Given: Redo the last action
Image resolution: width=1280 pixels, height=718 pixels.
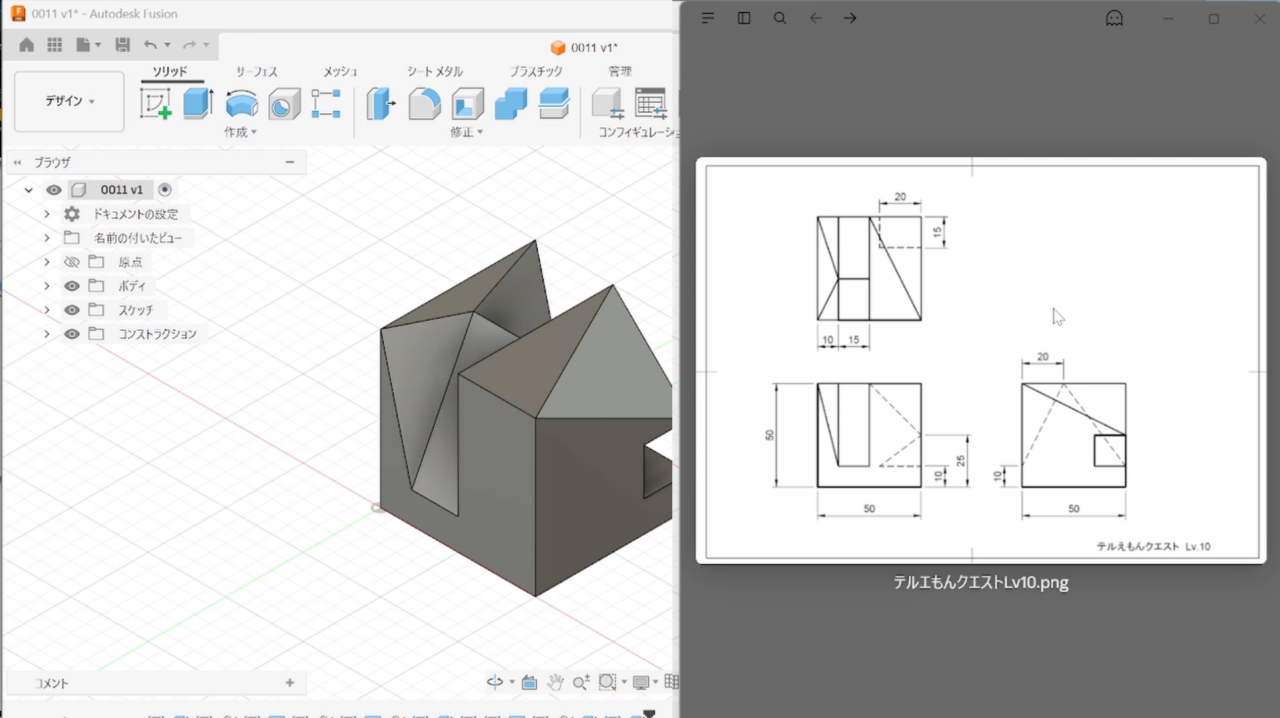Looking at the screenshot, I should 189,45.
